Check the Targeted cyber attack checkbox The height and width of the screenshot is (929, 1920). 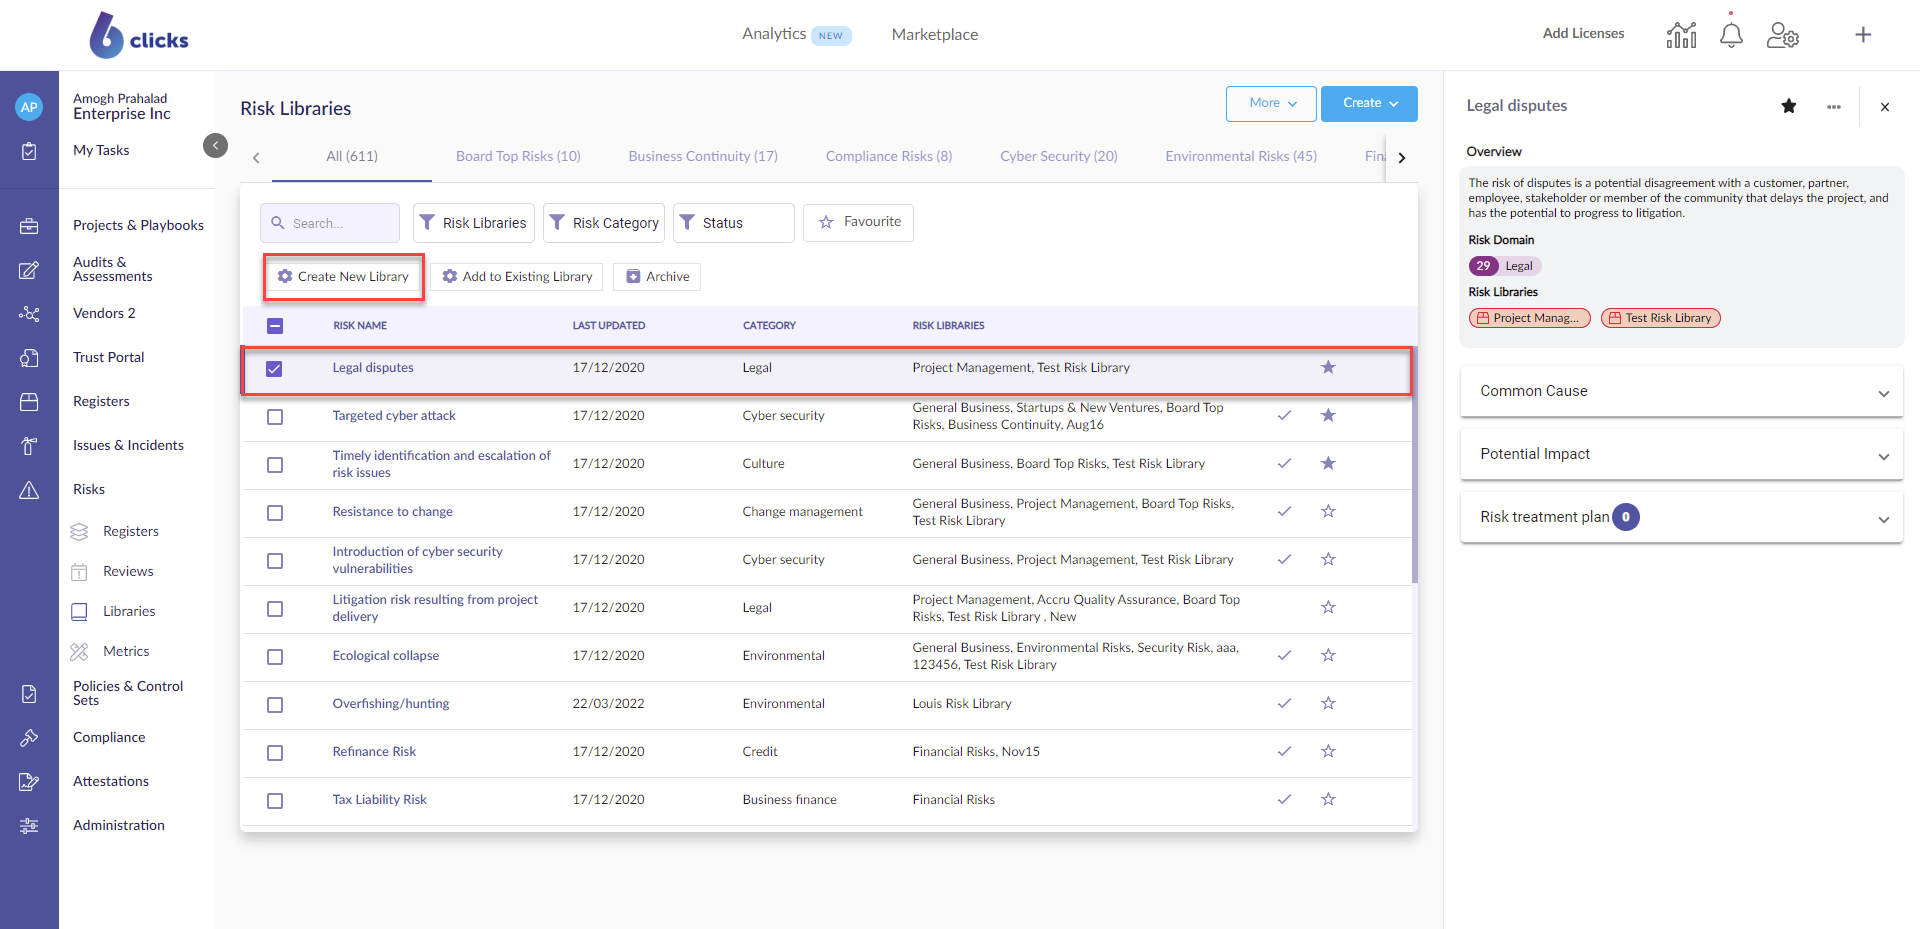click(275, 416)
